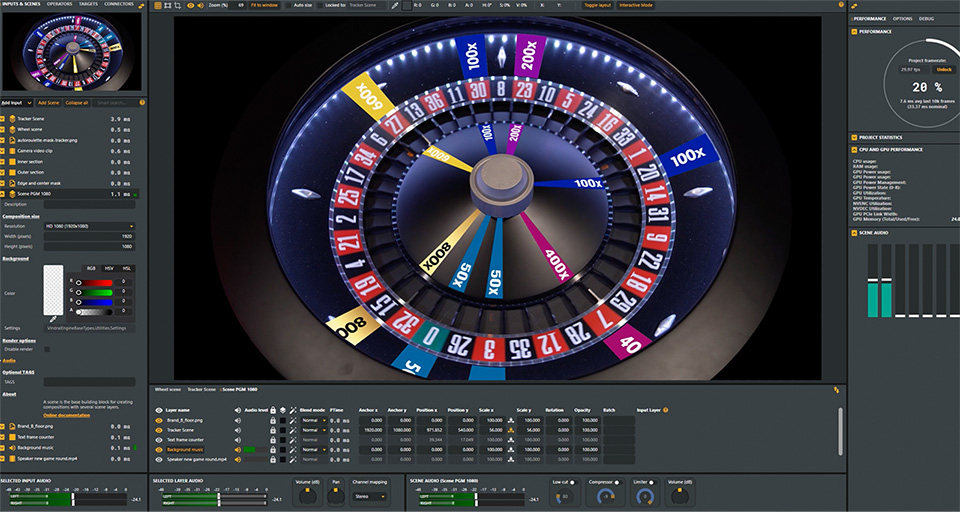Hide the Brand_B_floor.png layer with eye icon
This screenshot has height=512, width=960.
[x=159, y=420]
